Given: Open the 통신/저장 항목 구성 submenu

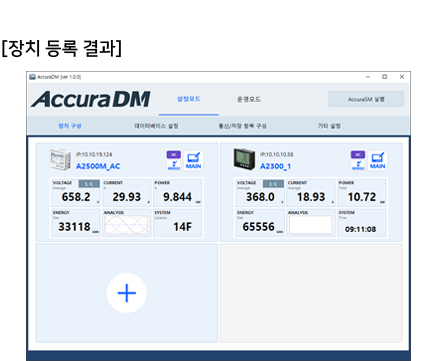Looking at the screenshot, I should pos(242,126).
